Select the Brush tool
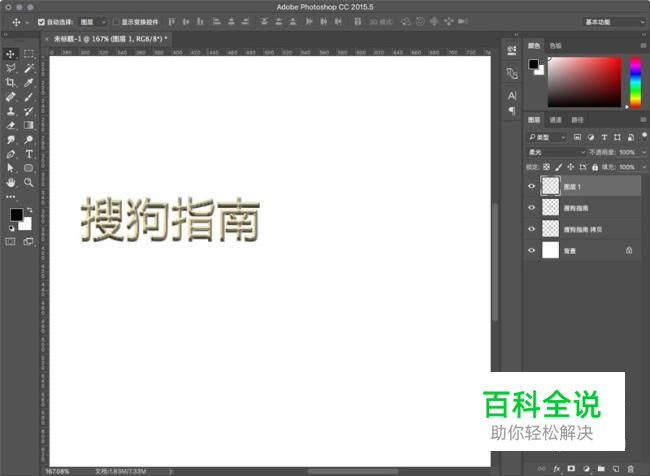Viewport: 650px width, 476px height. [x=29, y=97]
